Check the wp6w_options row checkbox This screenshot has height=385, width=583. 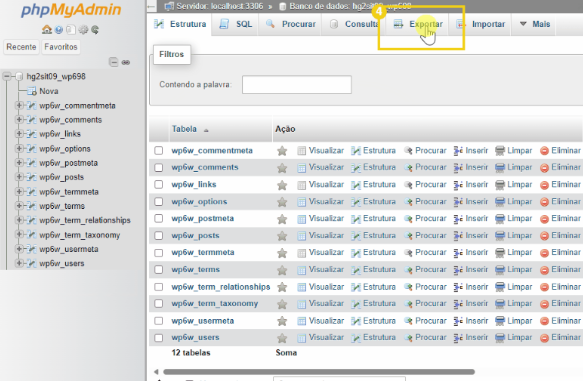coord(159,202)
